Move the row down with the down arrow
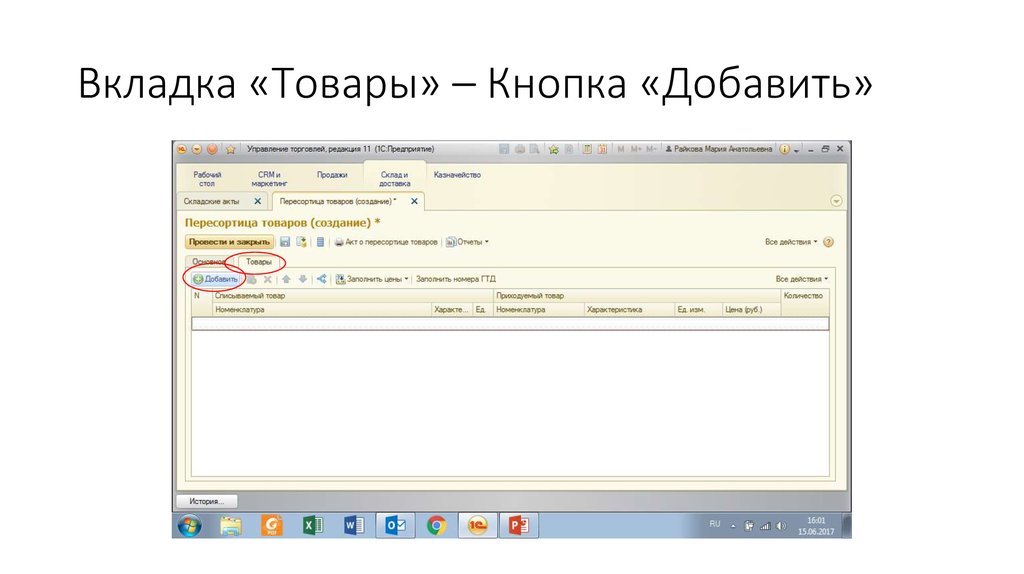Image resolution: width=1024 pixels, height=574 pixels. [302, 279]
